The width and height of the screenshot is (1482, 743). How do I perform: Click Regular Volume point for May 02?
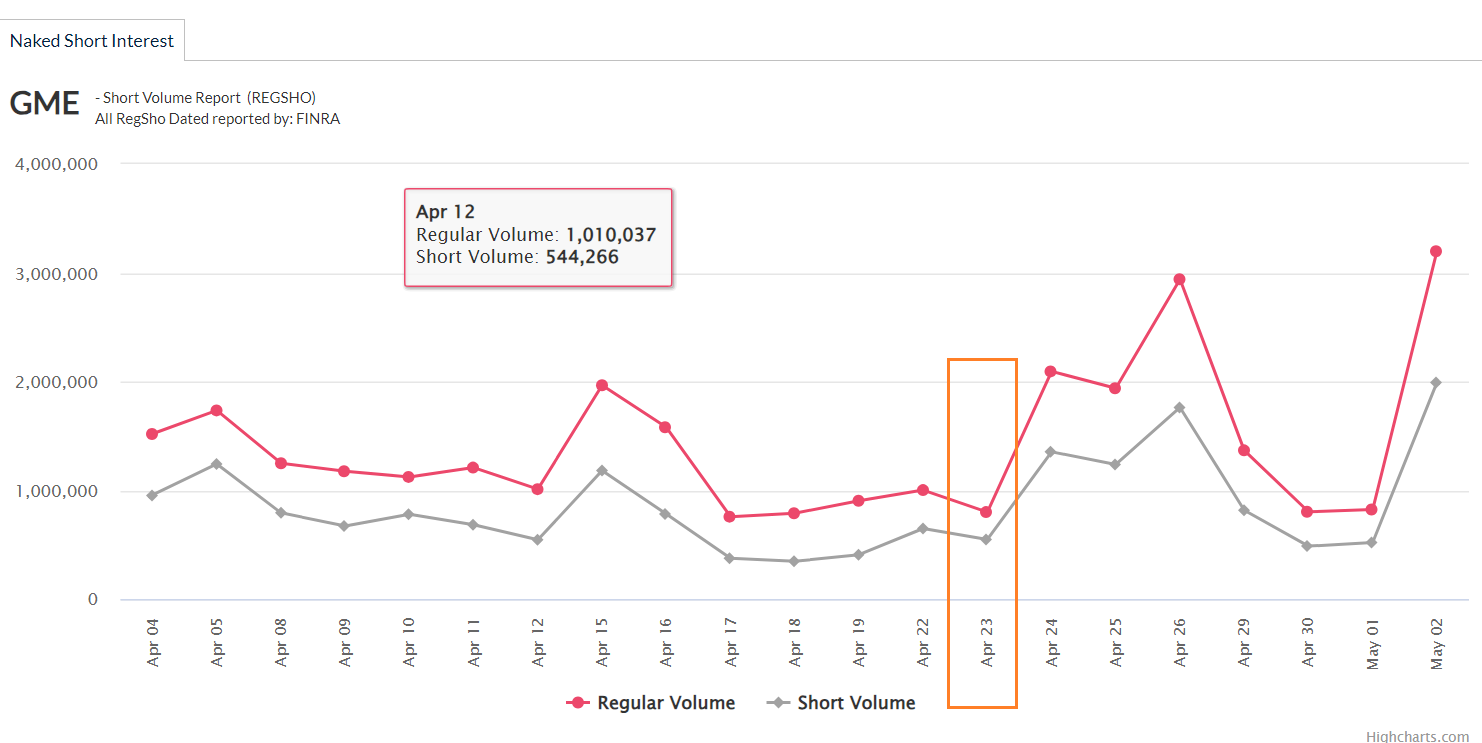pos(1436,251)
